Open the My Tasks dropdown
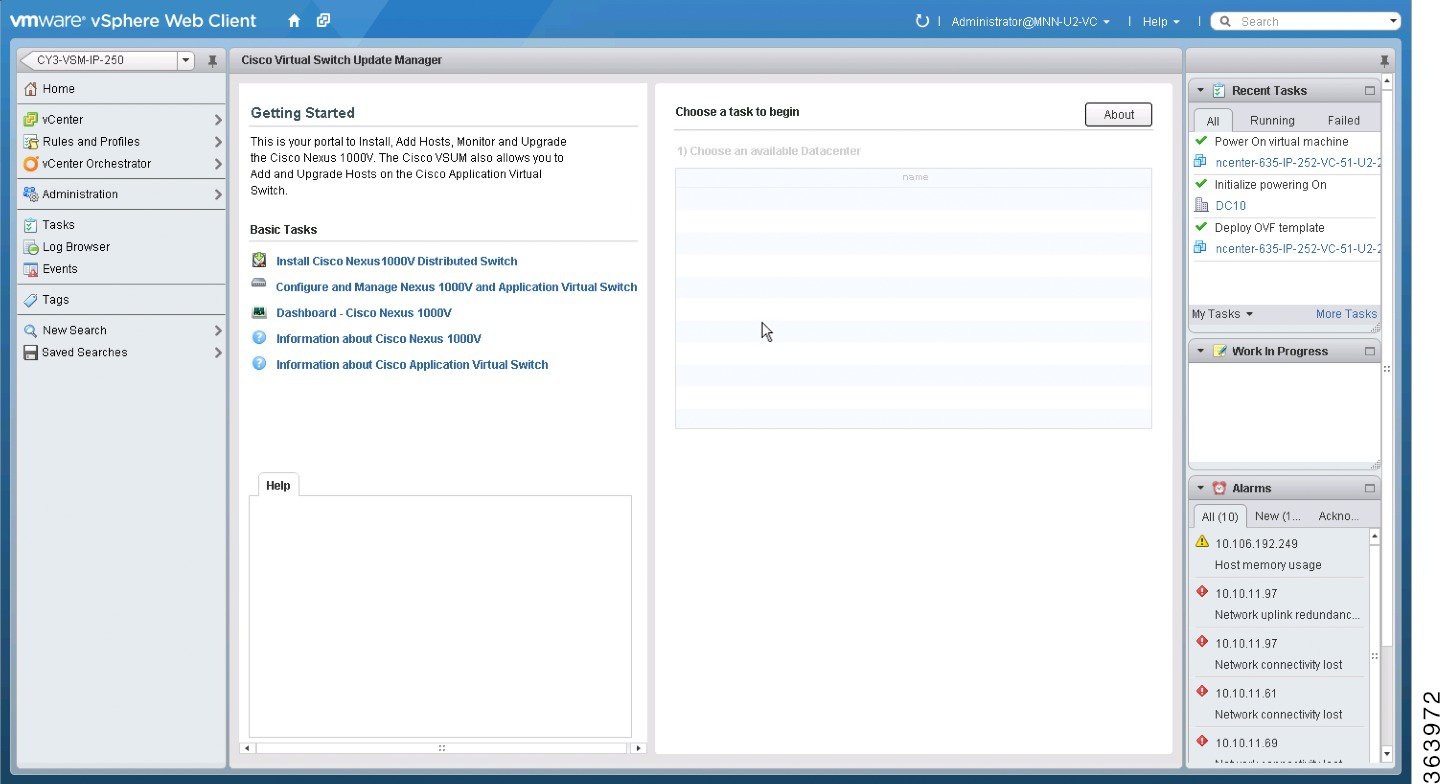Screen dimensions: 1440x784 click(x=1222, y=313)
